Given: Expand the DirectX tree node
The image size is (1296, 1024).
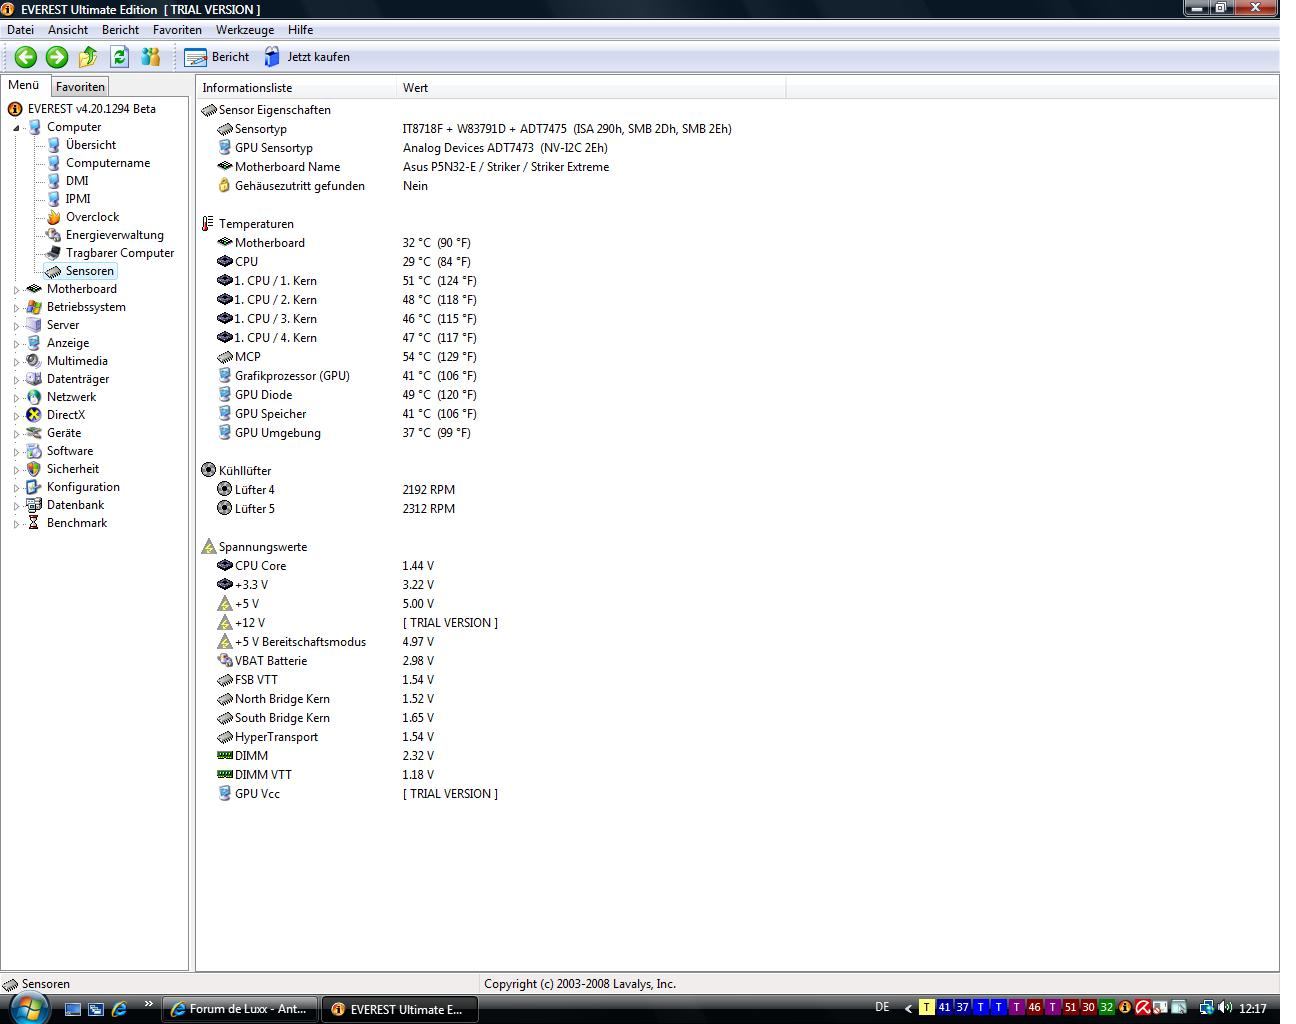Looking at the screenshot, I should coord(17,416).
